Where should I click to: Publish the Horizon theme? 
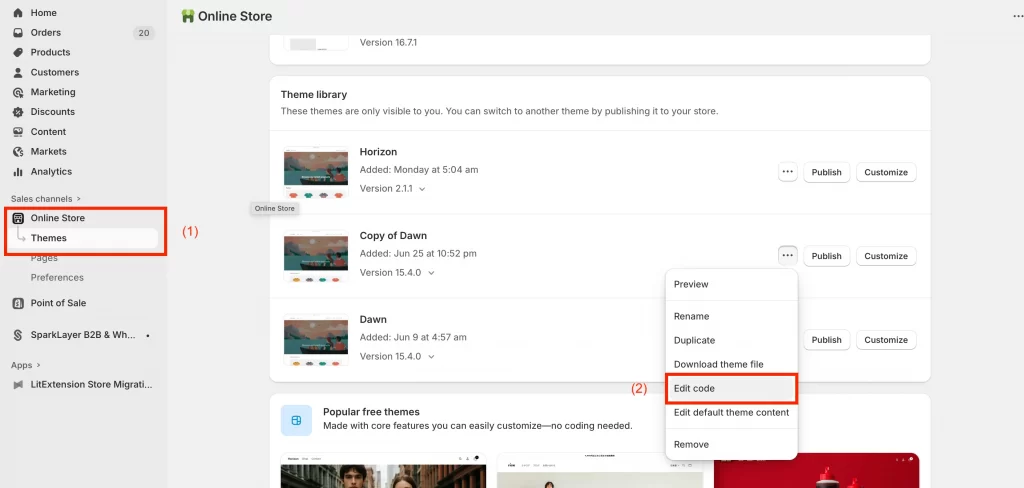(x=826, y=172)
